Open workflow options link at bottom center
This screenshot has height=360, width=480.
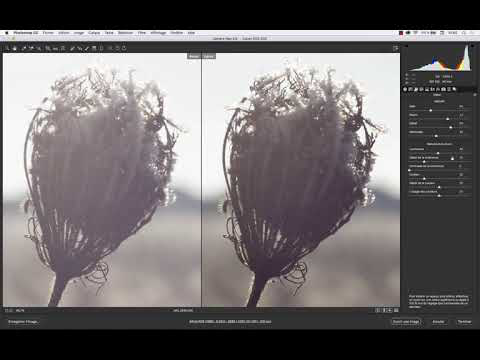pos(230,322)
